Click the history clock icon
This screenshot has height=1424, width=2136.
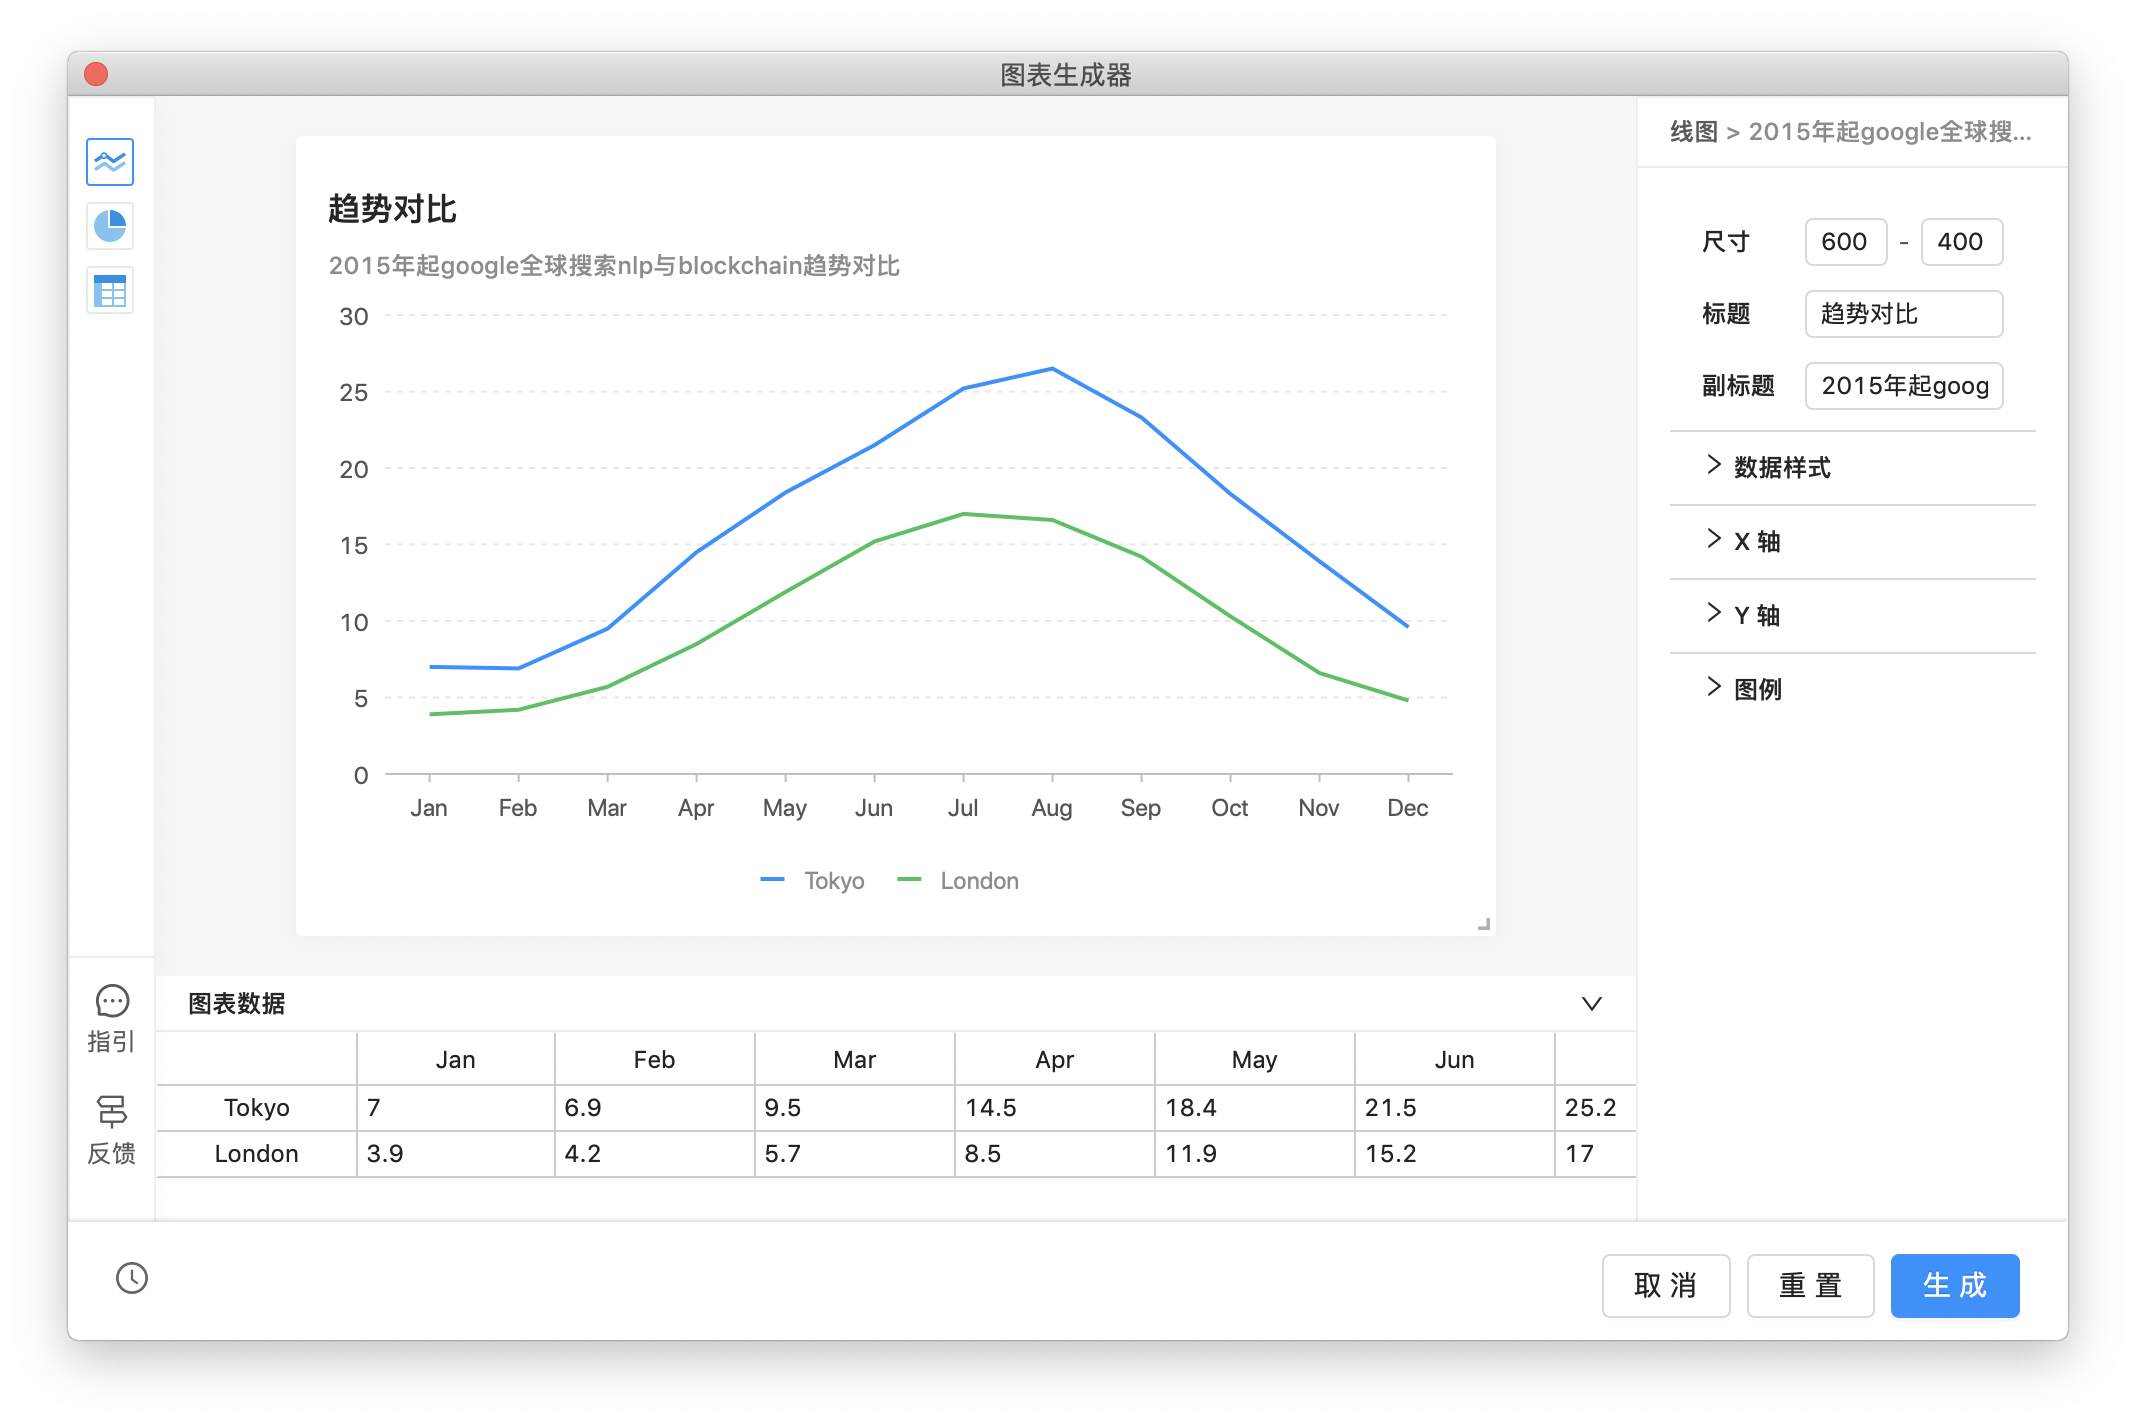tap(132, 1278)
